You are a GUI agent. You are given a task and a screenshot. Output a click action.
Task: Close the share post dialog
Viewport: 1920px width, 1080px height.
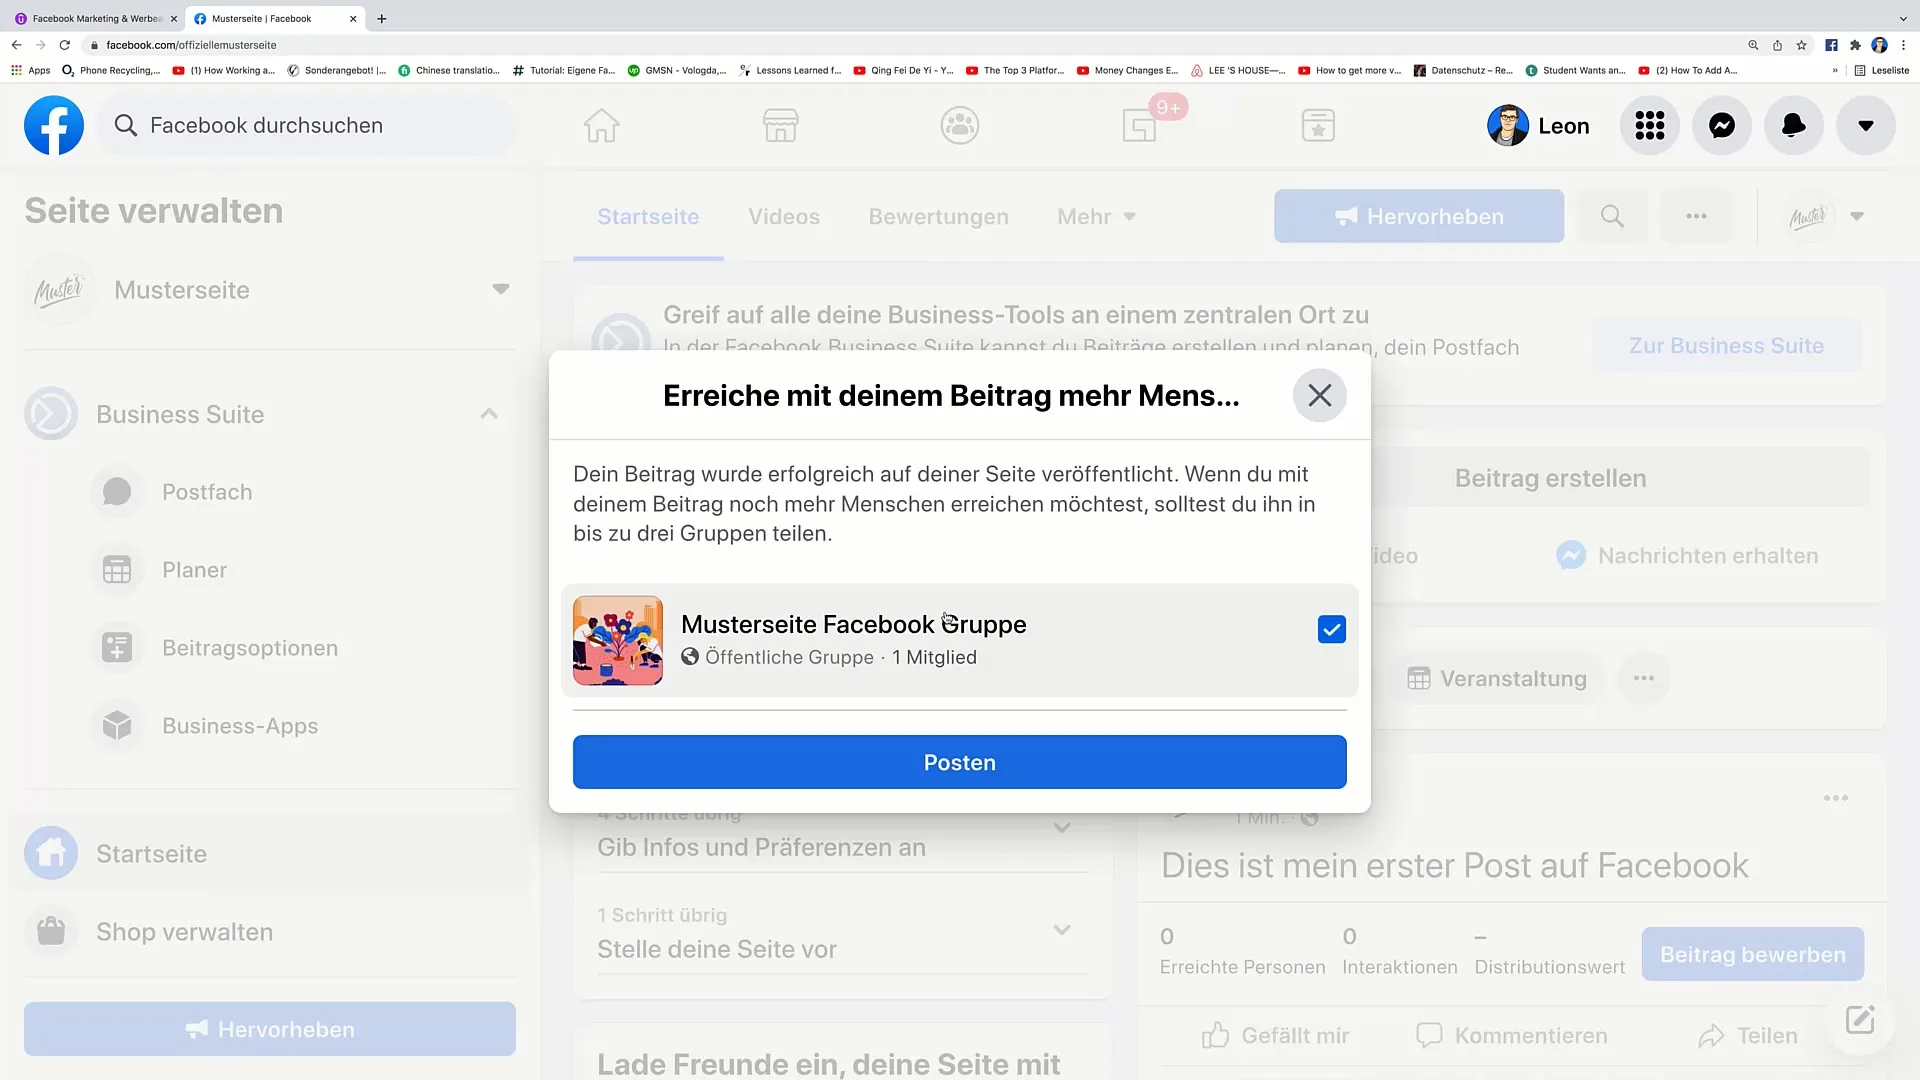click(x=1320, y=396)
